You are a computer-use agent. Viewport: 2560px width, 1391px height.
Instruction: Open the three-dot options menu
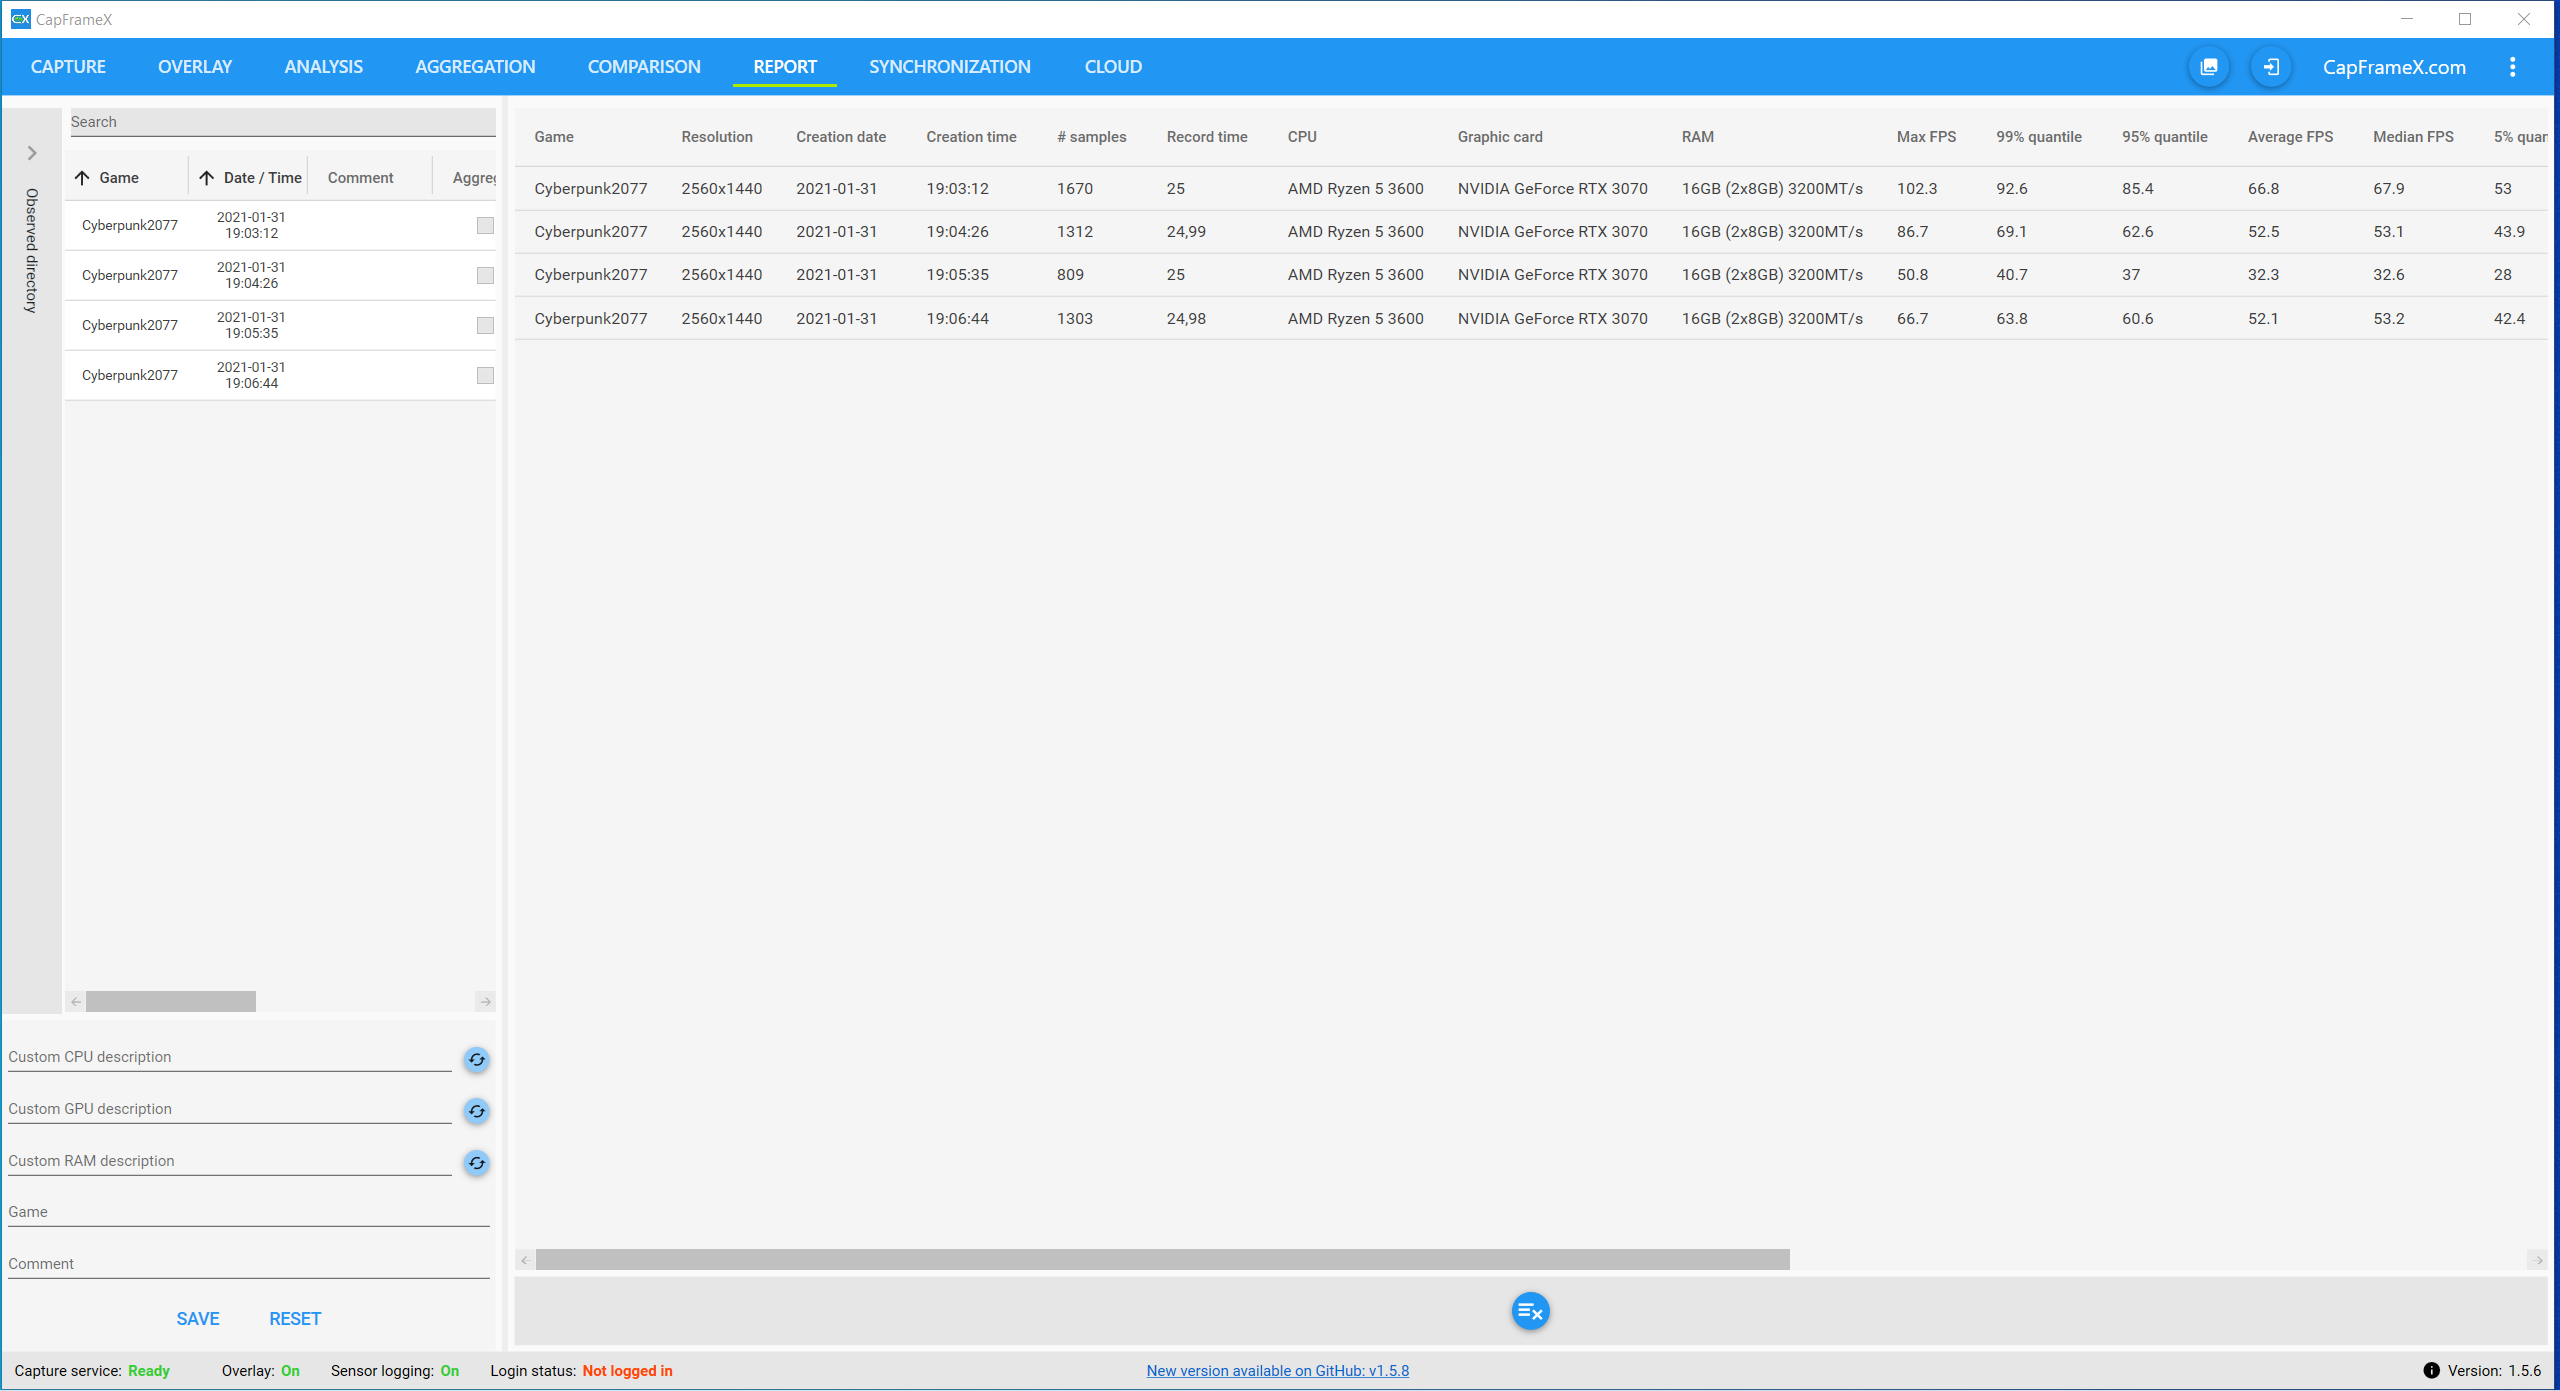pos(2512,67)
